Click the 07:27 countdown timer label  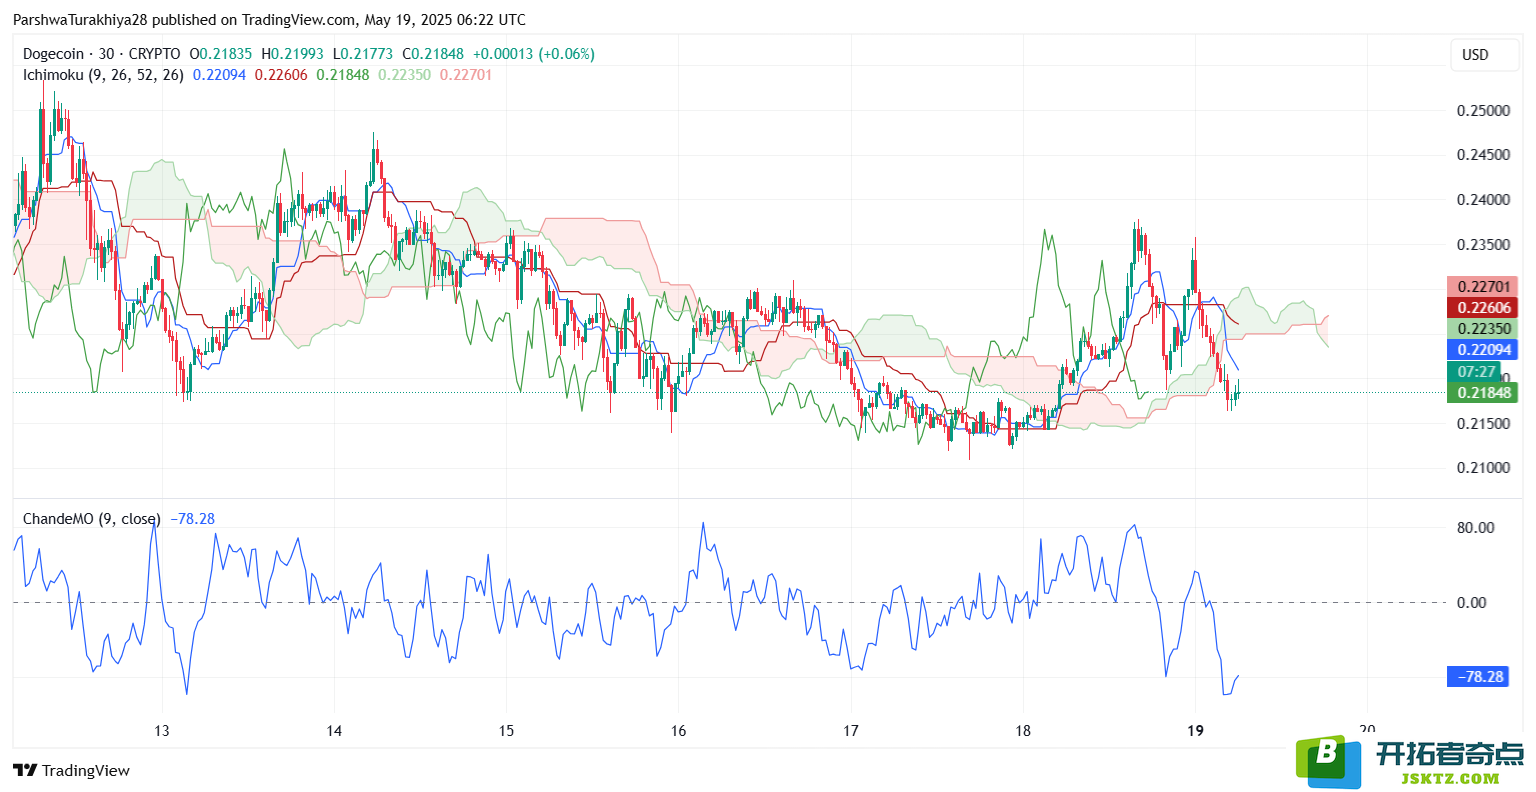coord(1475,372)
